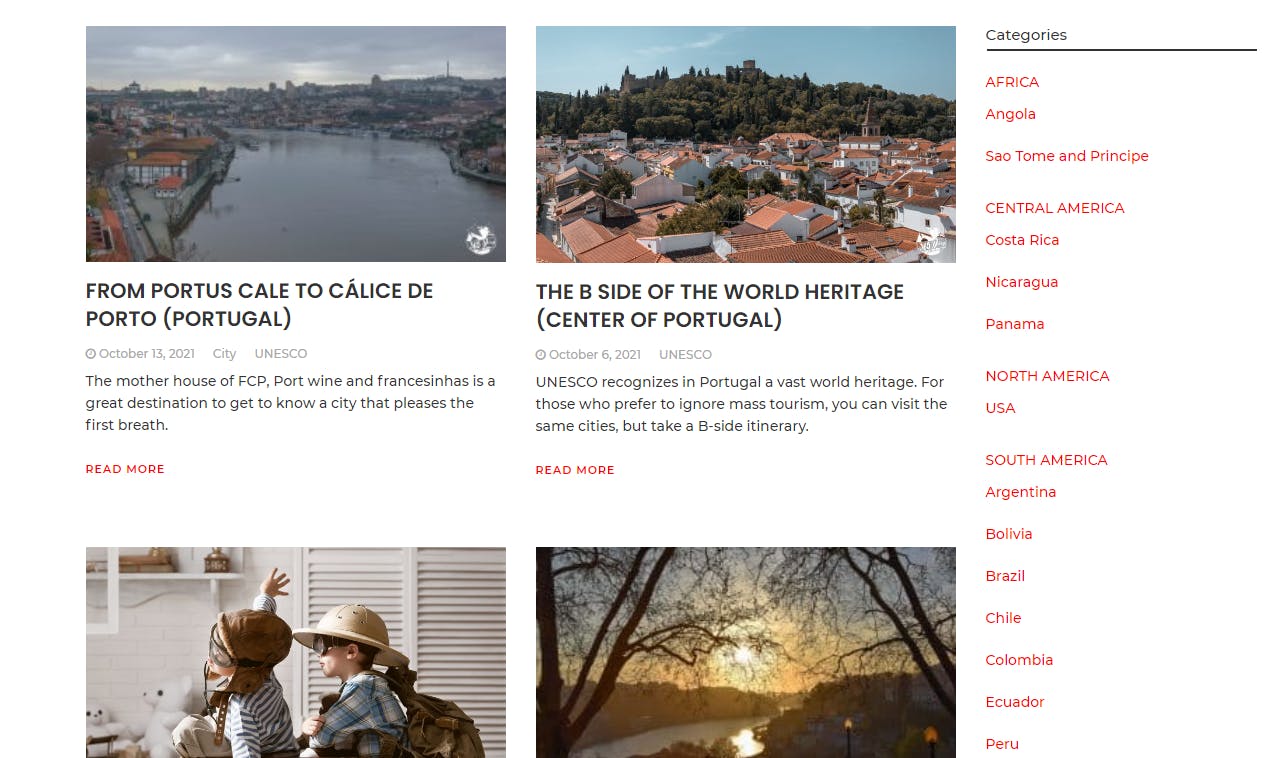This screenshot has width=1275, height=758.
Task: Select the City tag on Porto post
Action: pyautogui.click(x=224, y=354)
